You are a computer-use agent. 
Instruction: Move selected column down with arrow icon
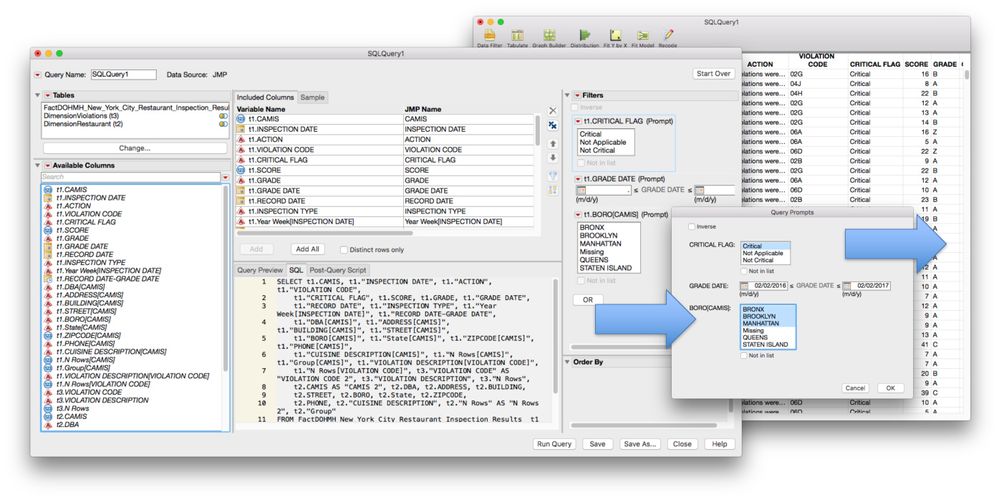pyautogui.click(x=552, y=157)
